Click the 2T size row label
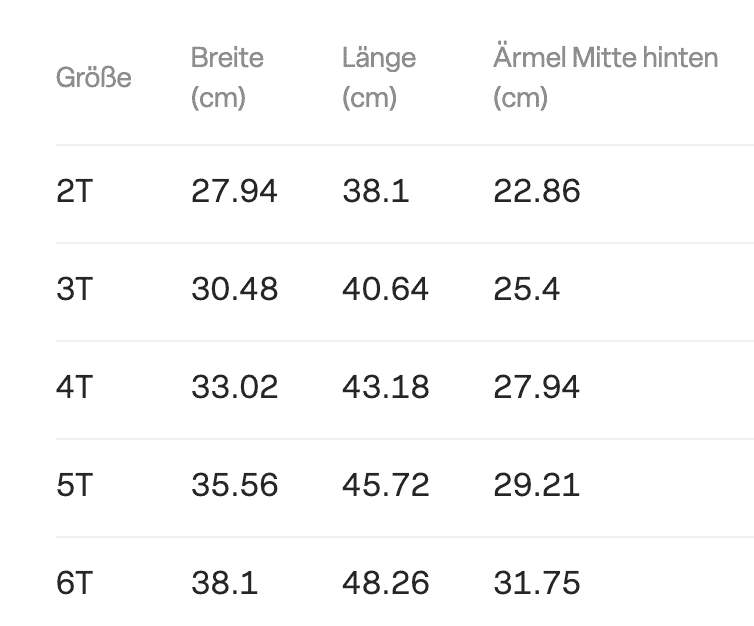 point(74,191)
